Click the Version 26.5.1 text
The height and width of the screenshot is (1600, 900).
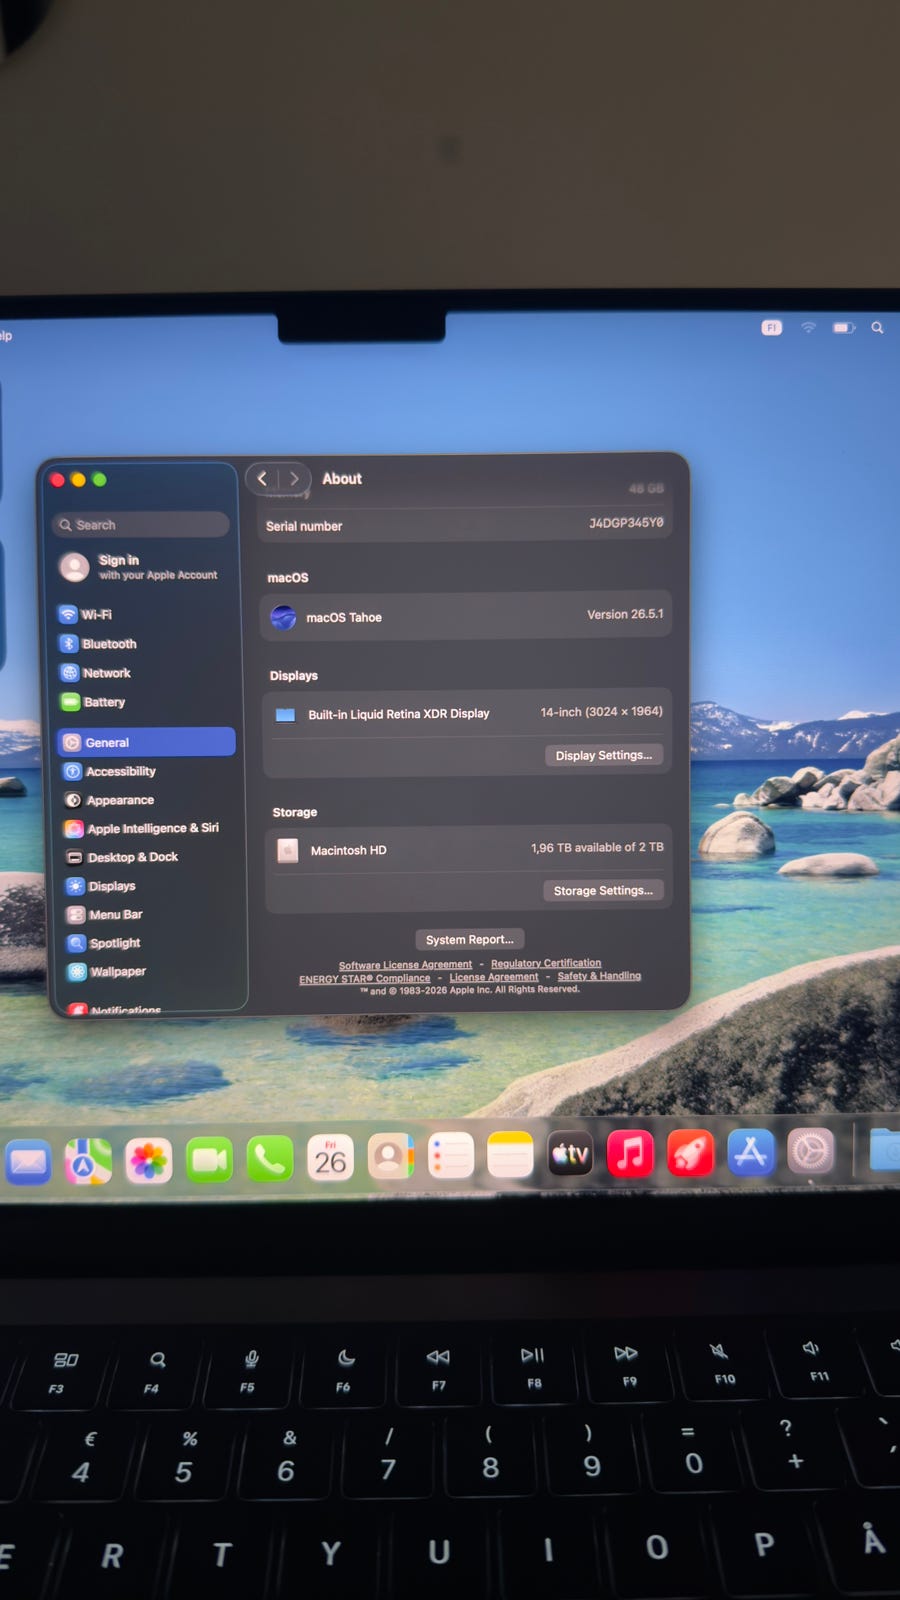625,614
